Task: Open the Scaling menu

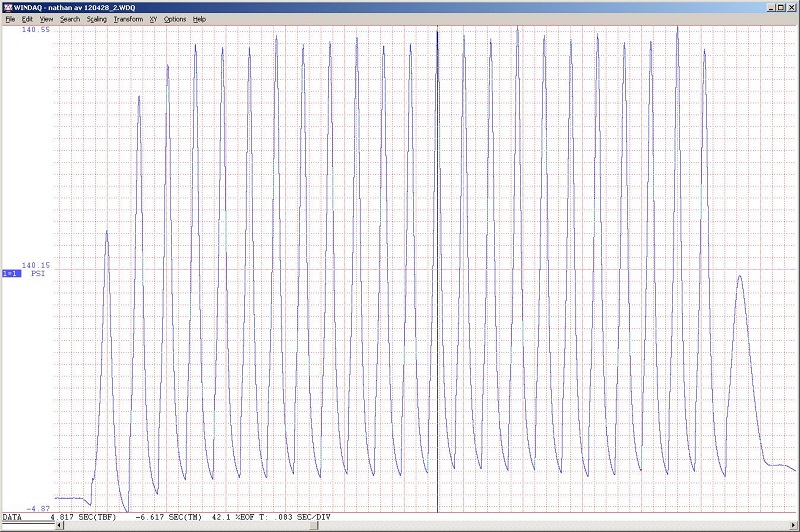Action: pyautogui.click(x=96, y=19)
